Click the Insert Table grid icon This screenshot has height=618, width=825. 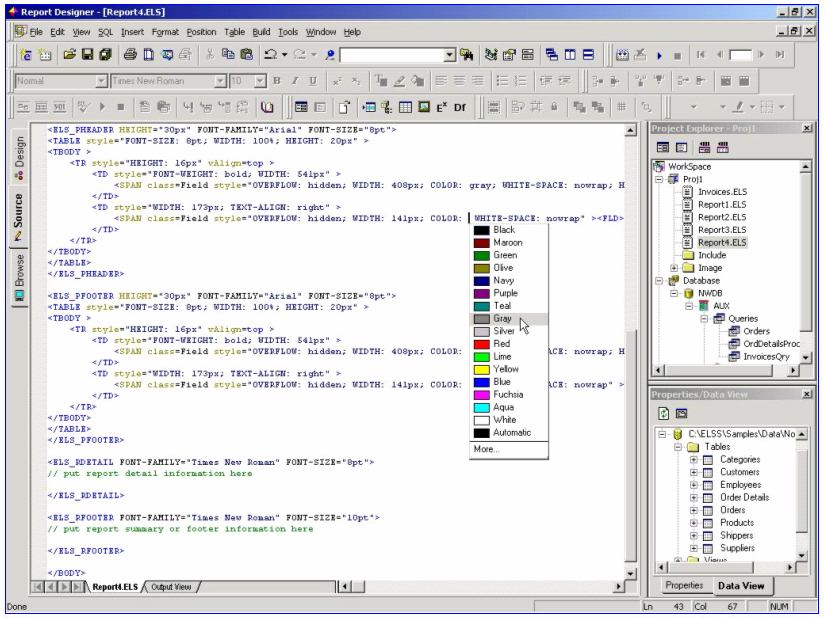[405, 107]
